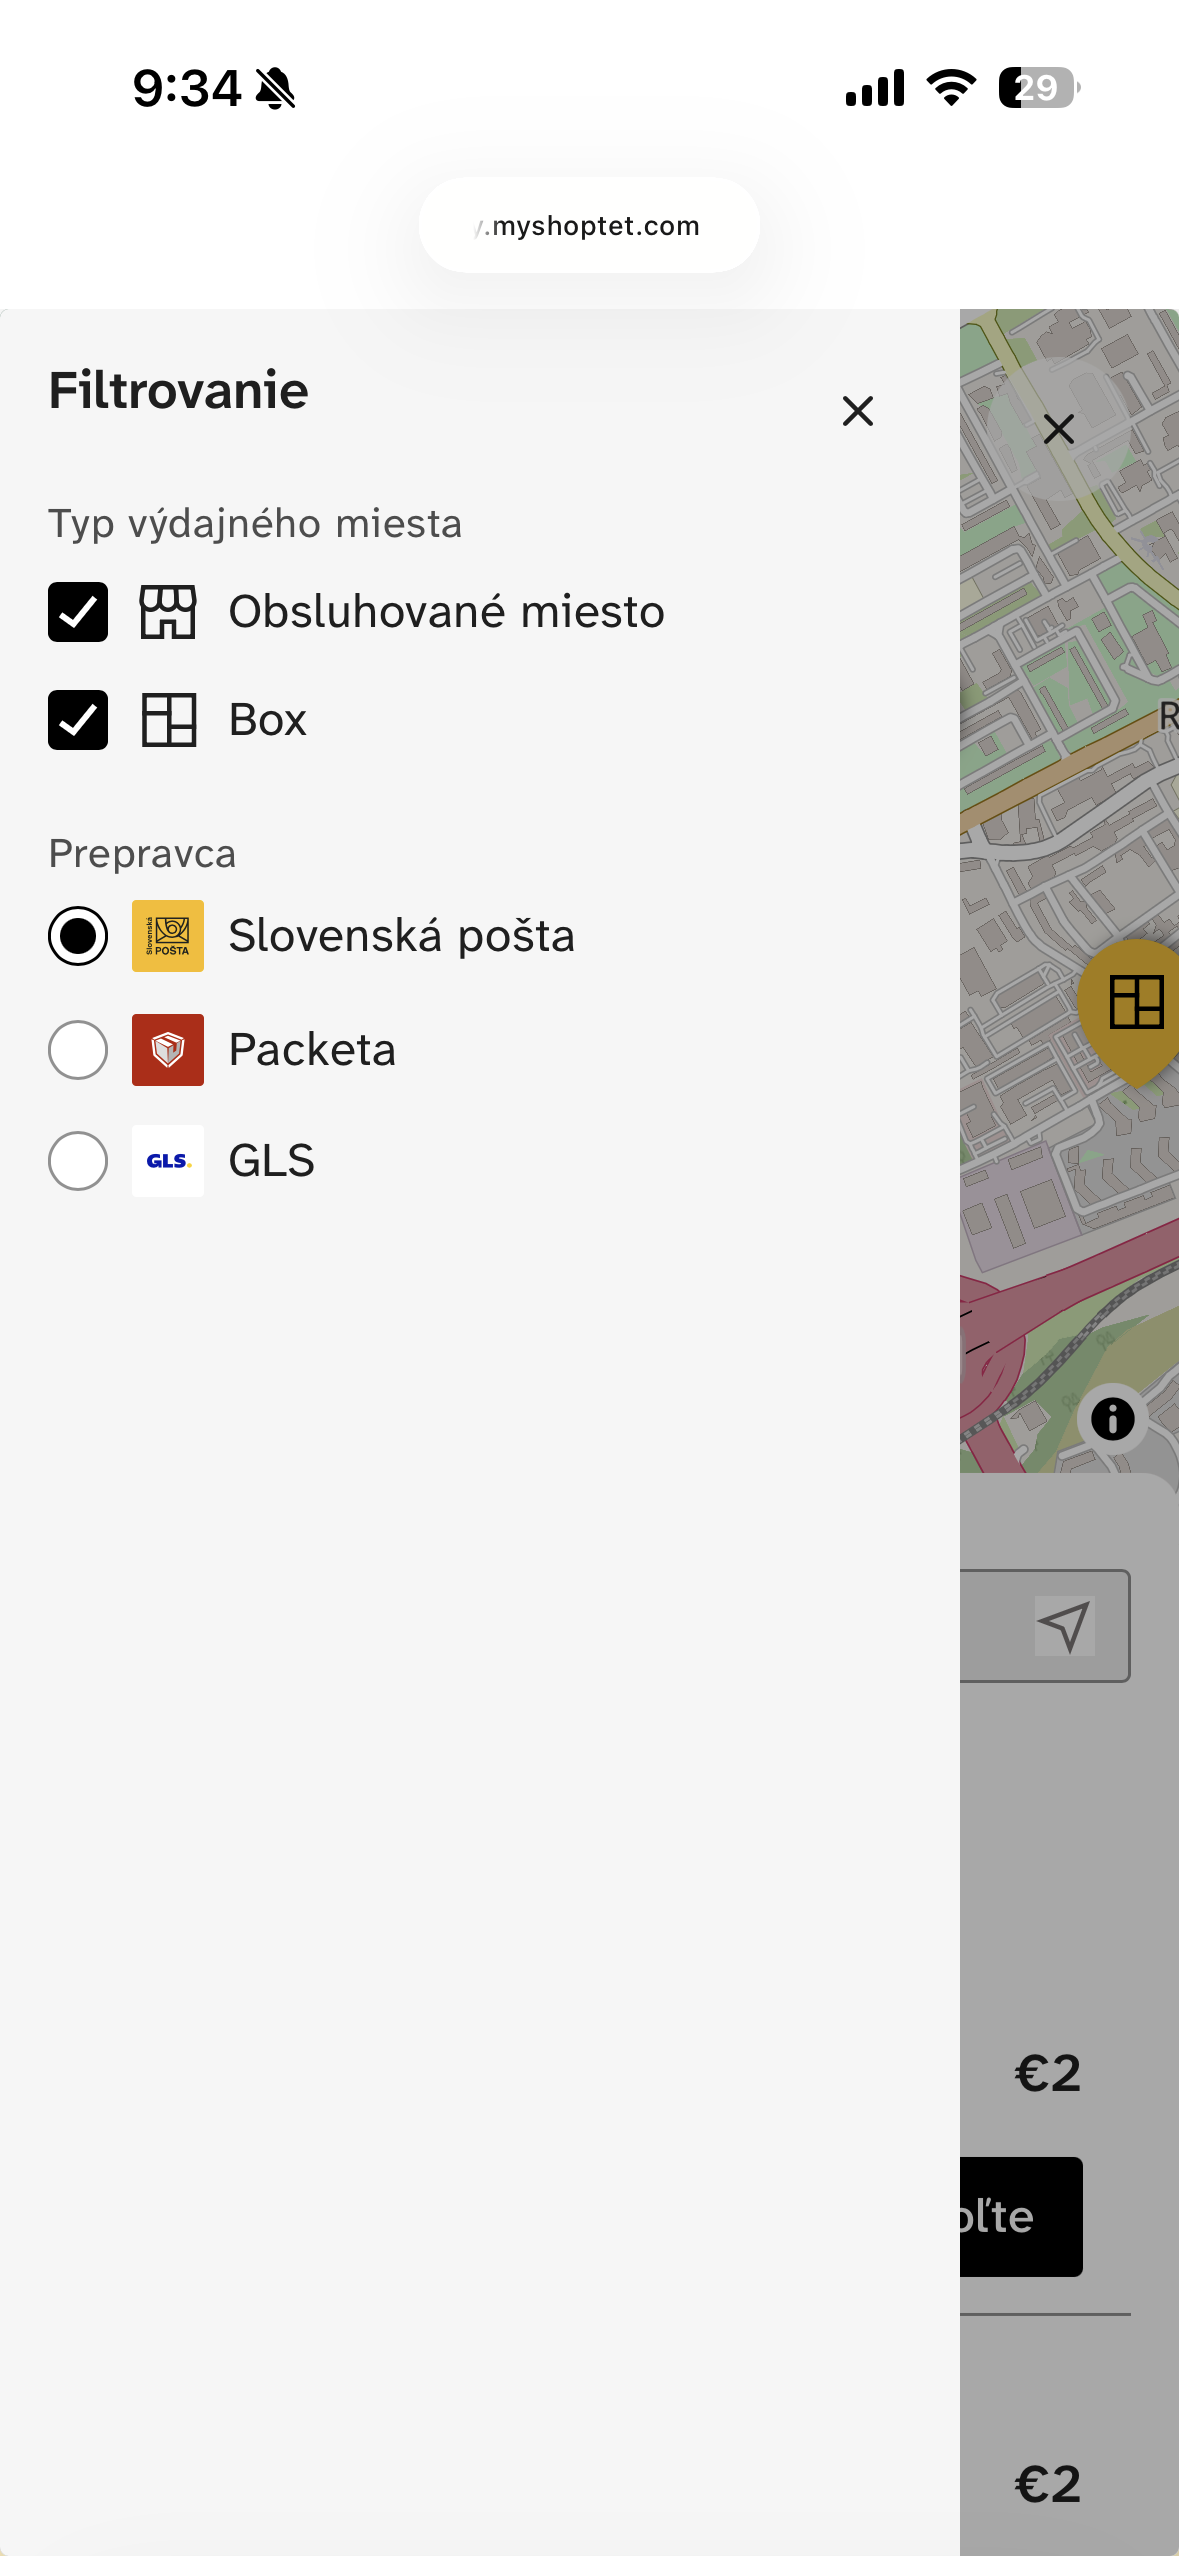
Task: Select the GLS carrier radio button
Action: [78, 1161]
